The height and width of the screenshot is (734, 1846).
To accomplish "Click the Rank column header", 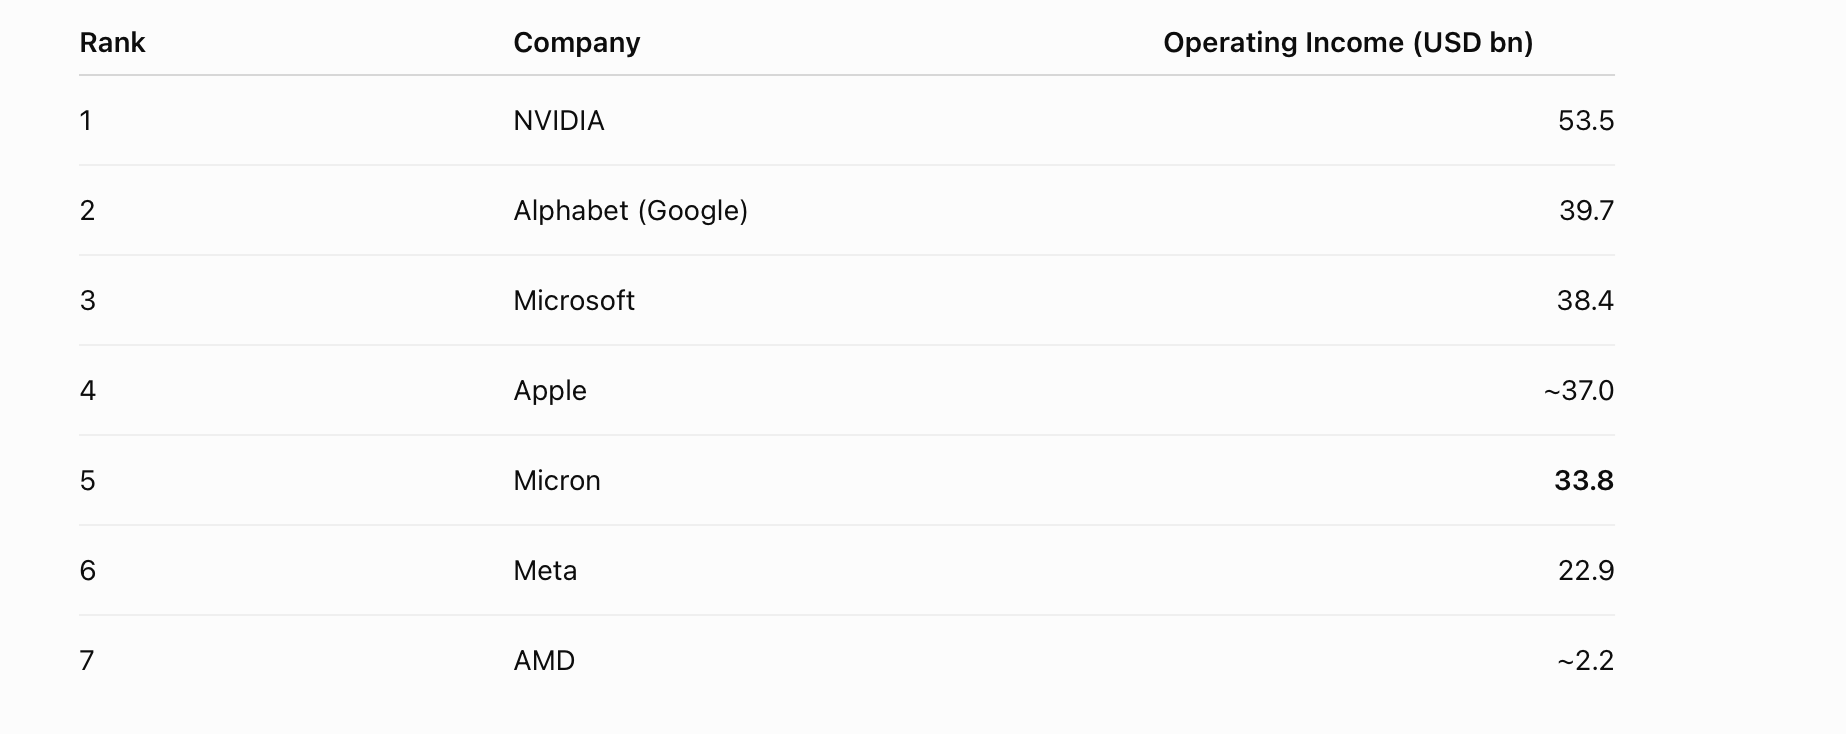I will point(112,42).
